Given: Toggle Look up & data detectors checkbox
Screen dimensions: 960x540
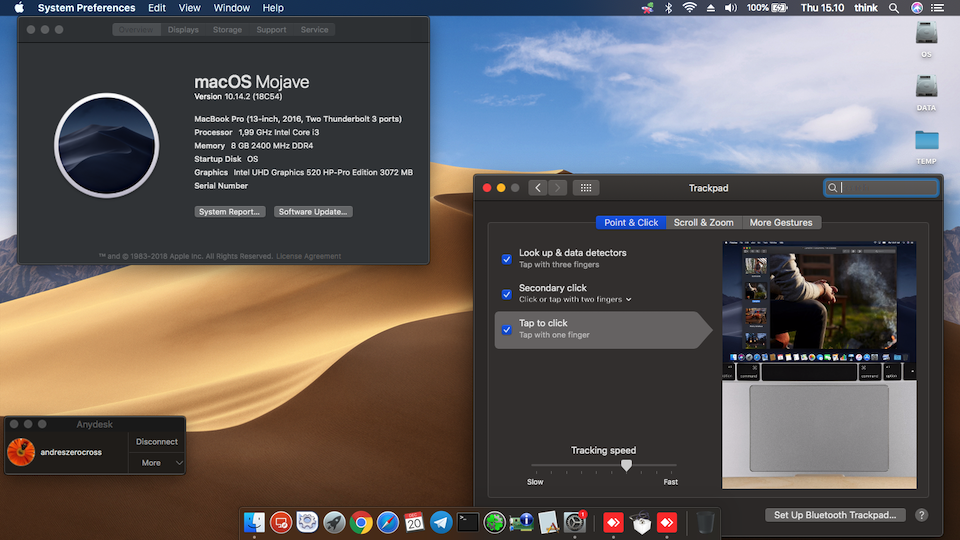Looking at the screenshot, I should 506,259.
